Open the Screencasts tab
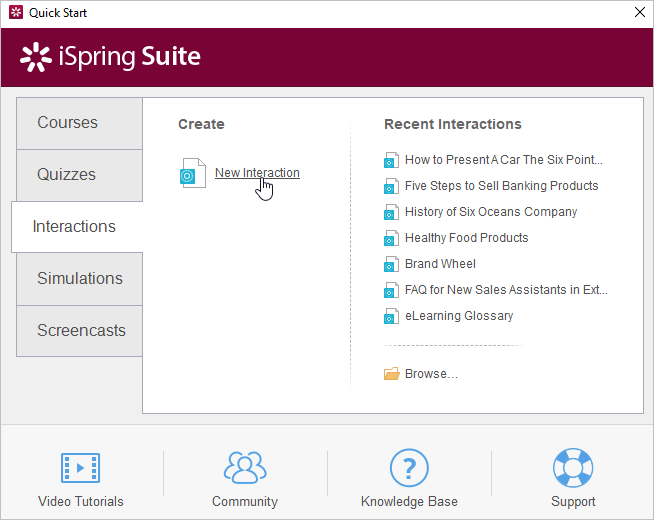The height and width of the screenshot is (520, 654). pos(81,331)
